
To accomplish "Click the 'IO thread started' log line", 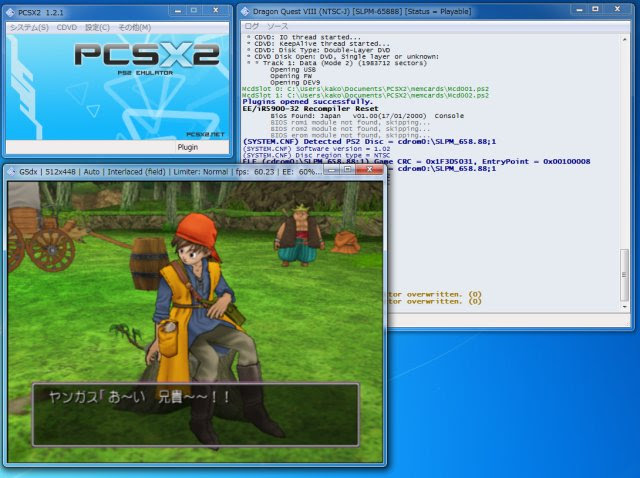I will [x=304, y=37].
